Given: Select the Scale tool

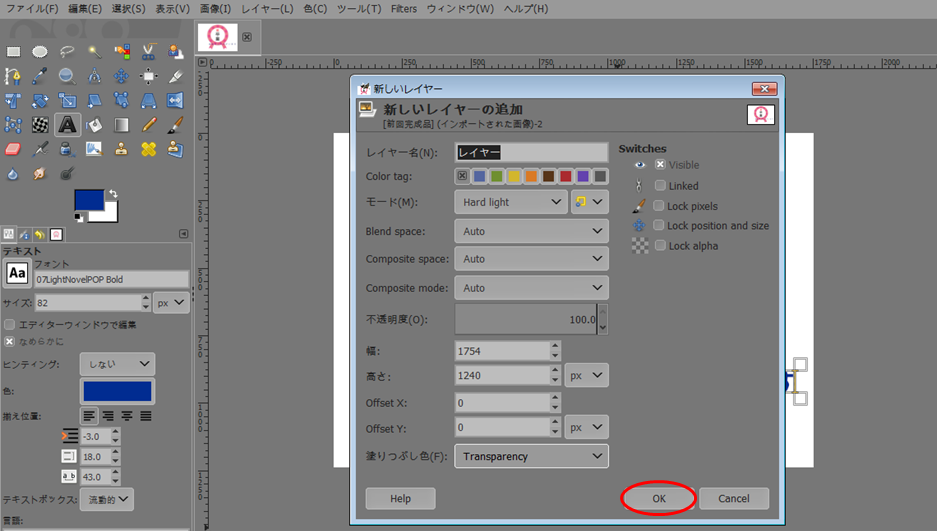Looking at the screenshot, I should [67, 100].
